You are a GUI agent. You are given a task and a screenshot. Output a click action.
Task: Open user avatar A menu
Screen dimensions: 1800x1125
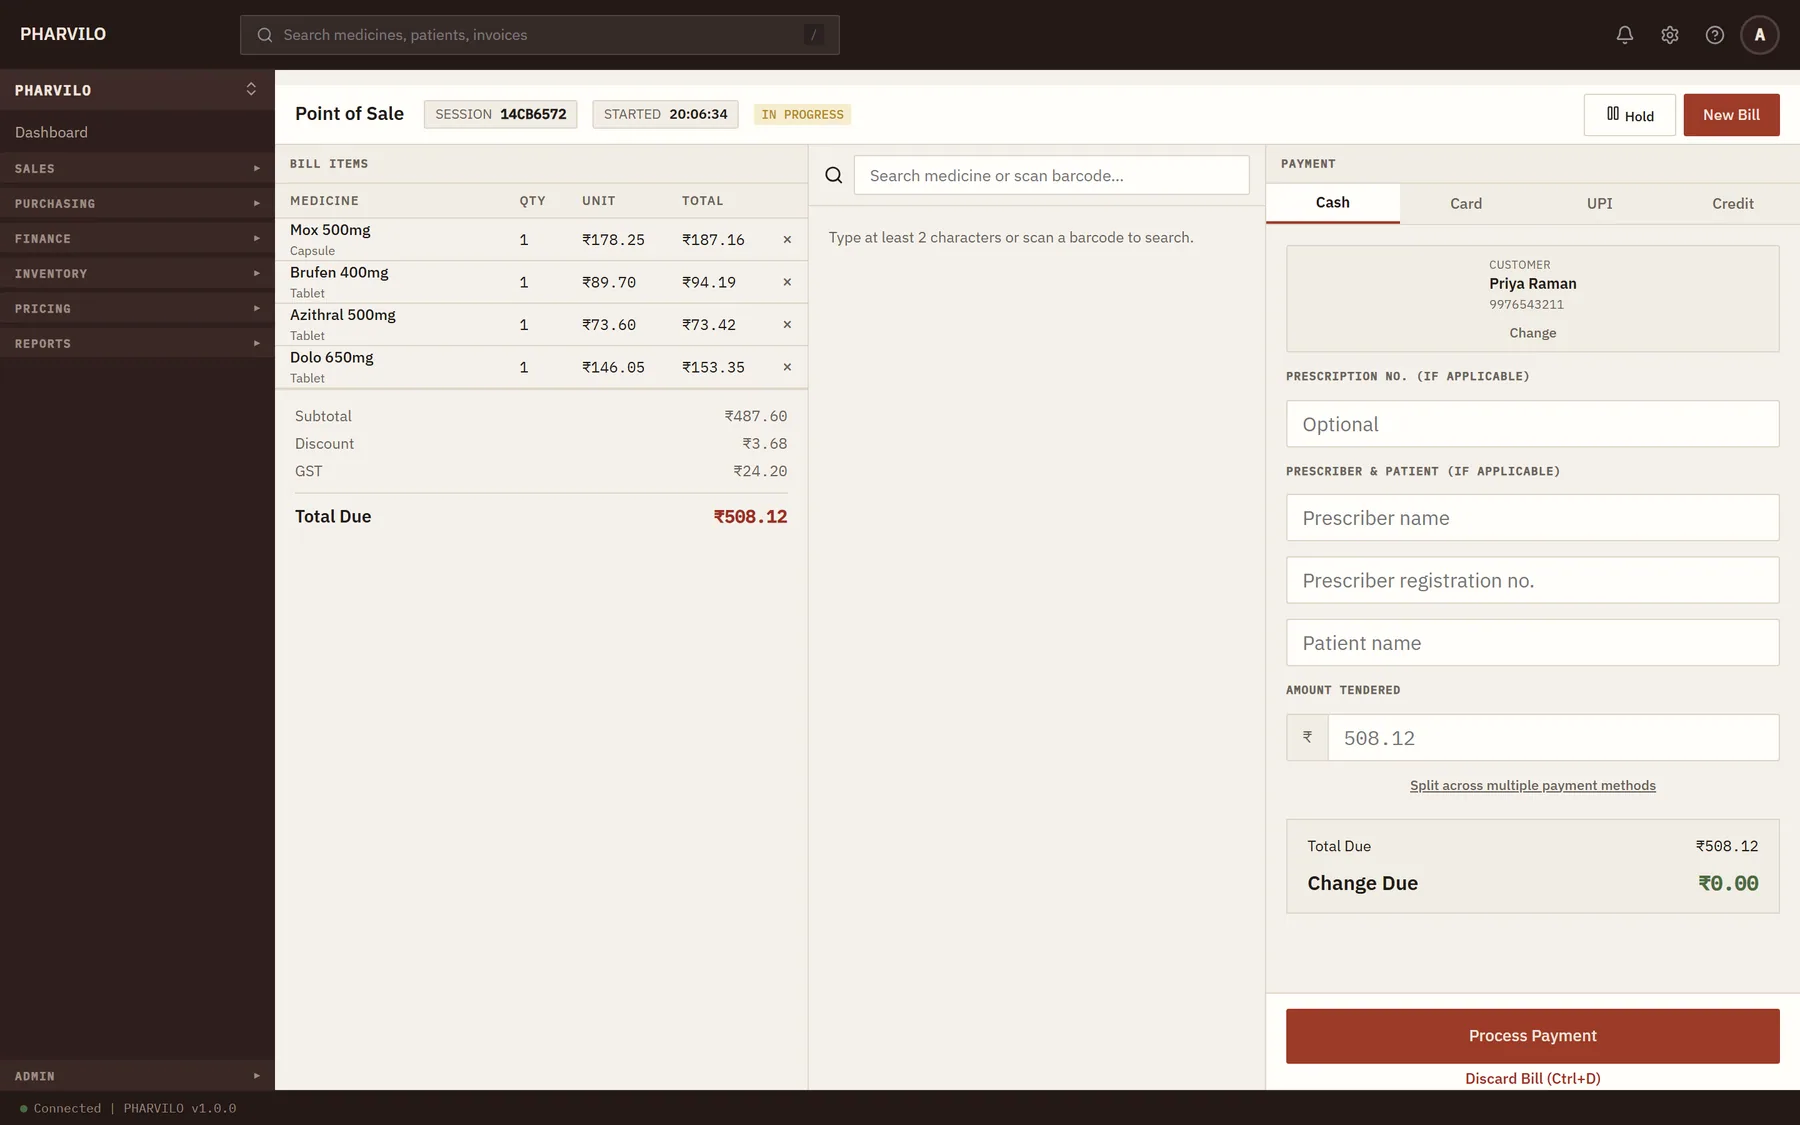click(1760, 35)
